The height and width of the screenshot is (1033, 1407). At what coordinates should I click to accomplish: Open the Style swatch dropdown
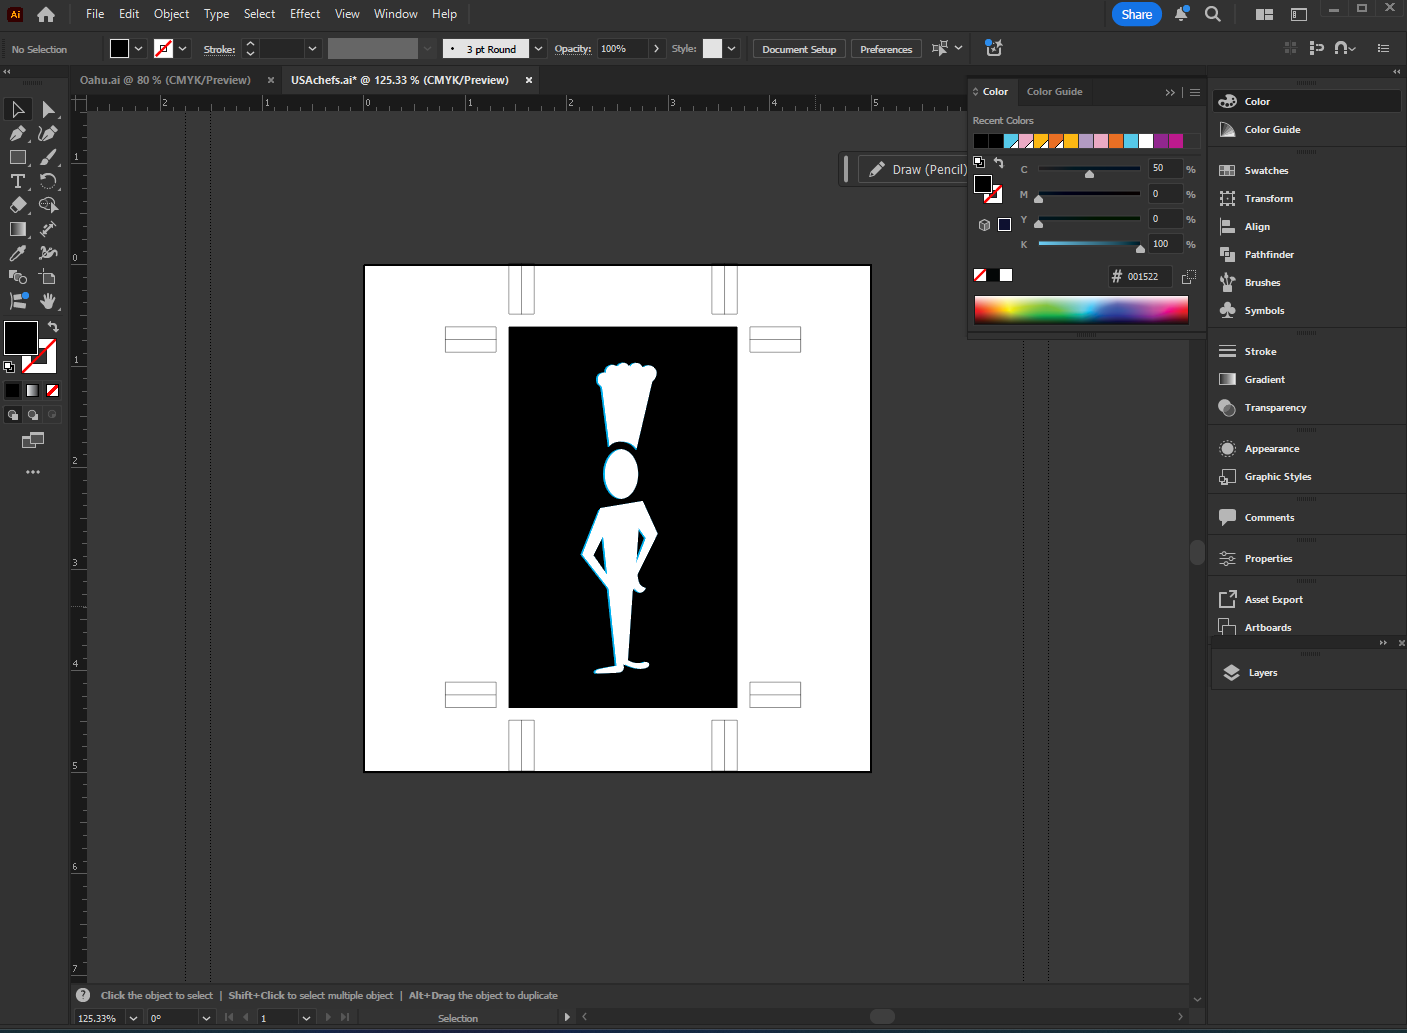(x=732, y=49)
